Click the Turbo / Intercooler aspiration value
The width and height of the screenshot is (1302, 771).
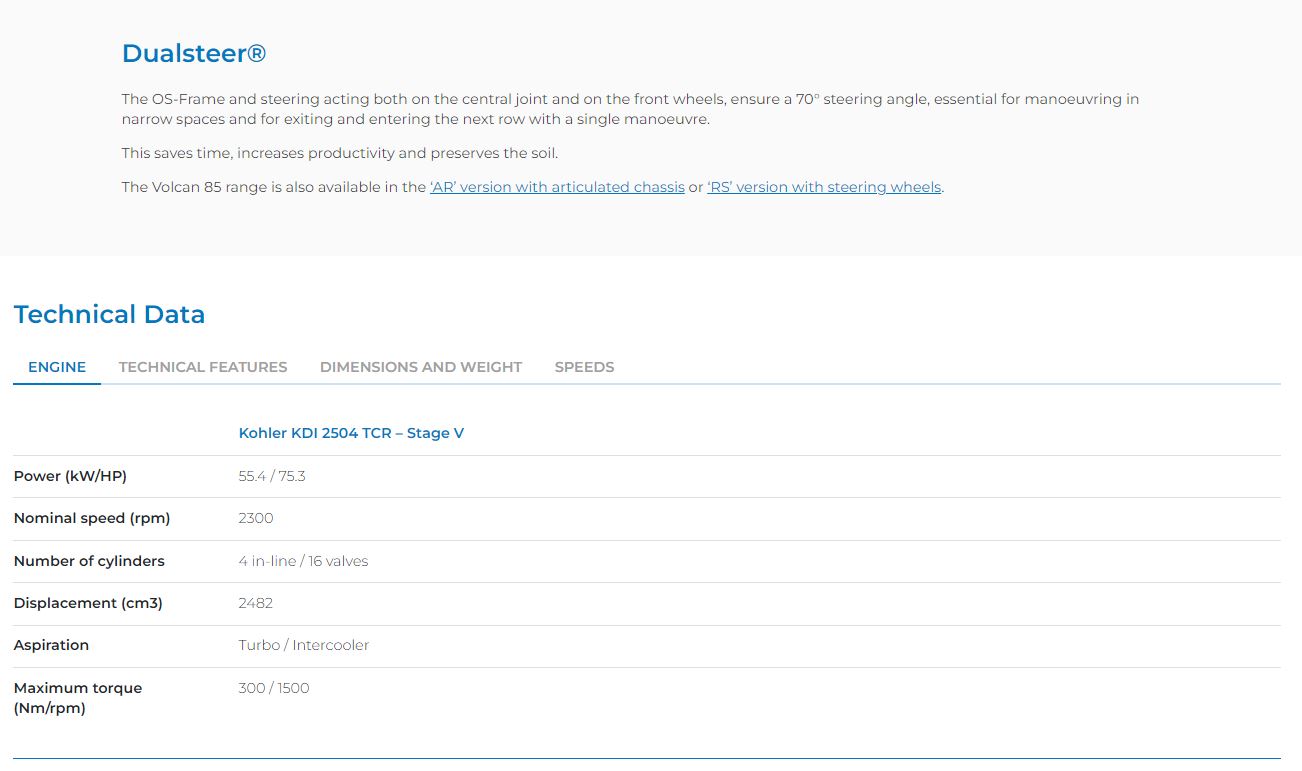(304, 645)
